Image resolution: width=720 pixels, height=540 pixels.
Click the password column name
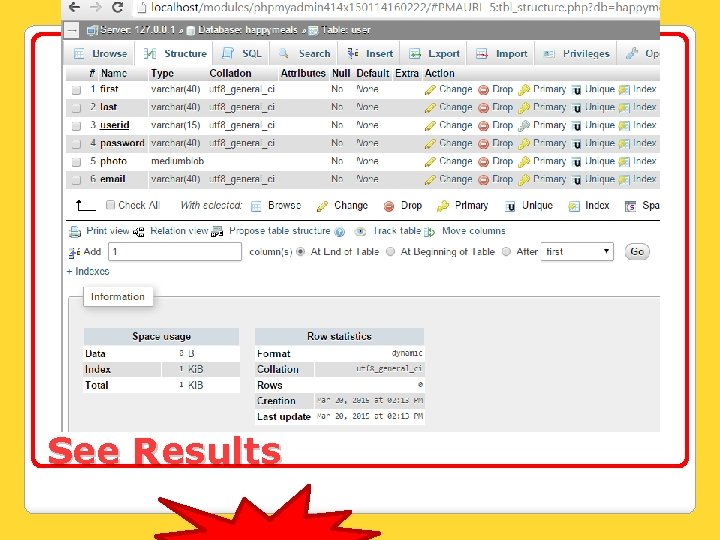point(122,143)
